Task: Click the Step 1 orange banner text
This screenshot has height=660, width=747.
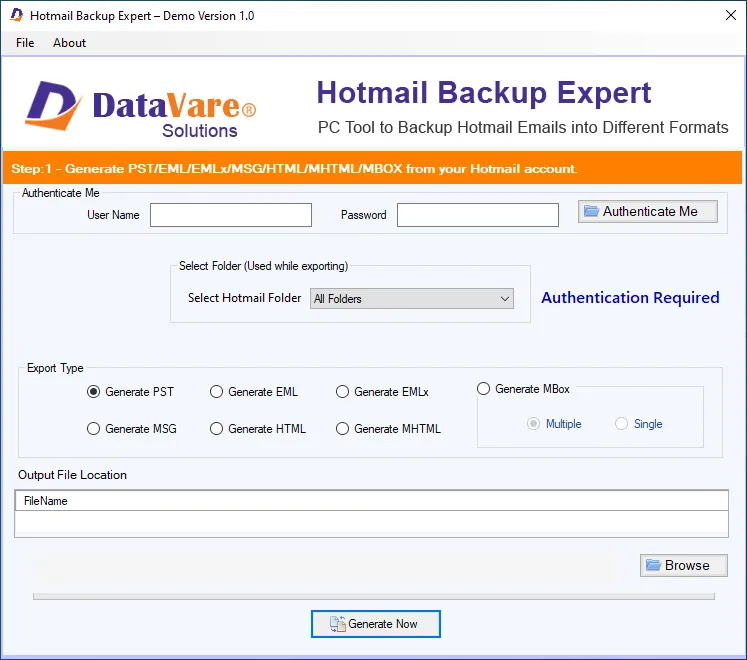Action: 294,169
